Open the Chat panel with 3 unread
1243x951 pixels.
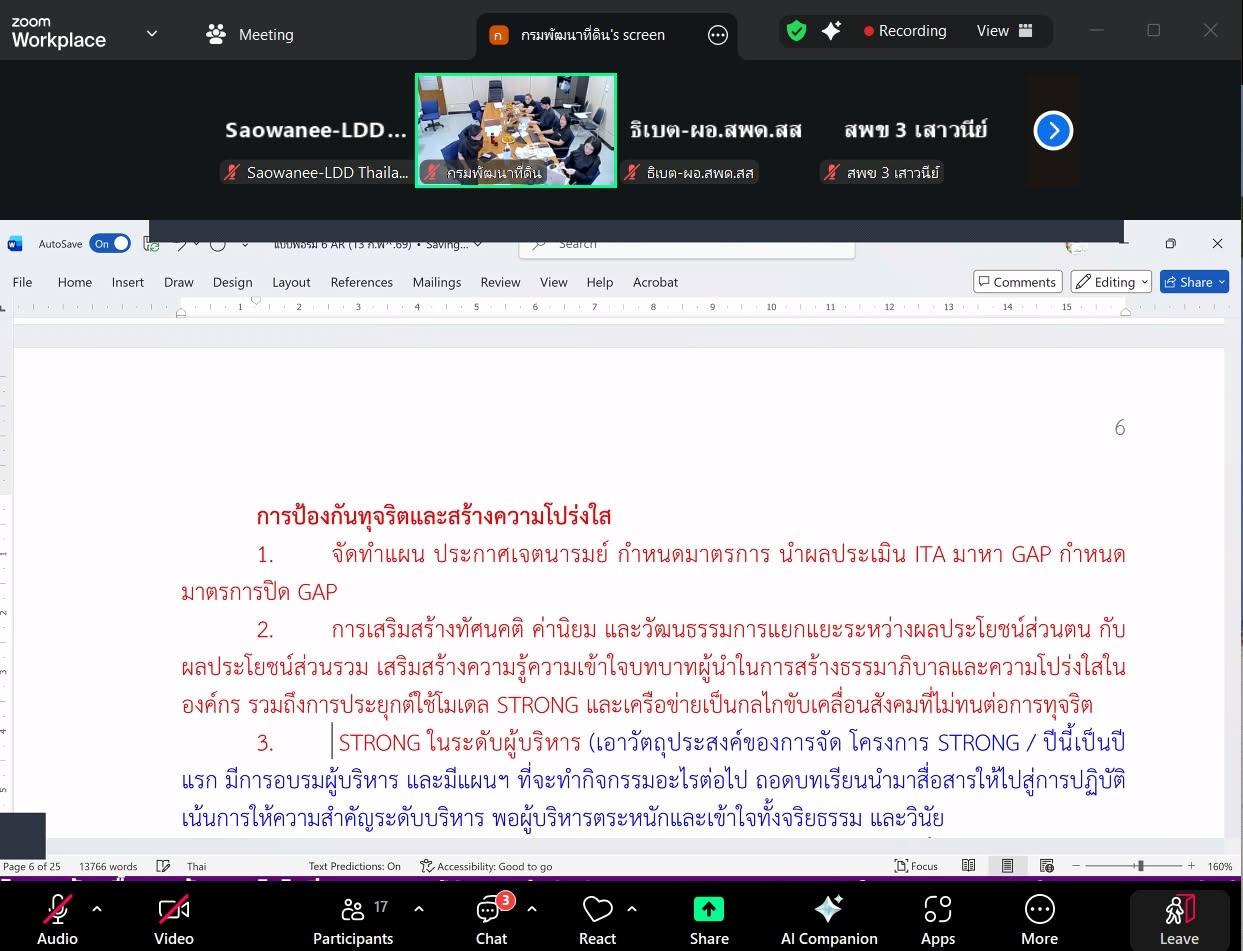(491, 919)
